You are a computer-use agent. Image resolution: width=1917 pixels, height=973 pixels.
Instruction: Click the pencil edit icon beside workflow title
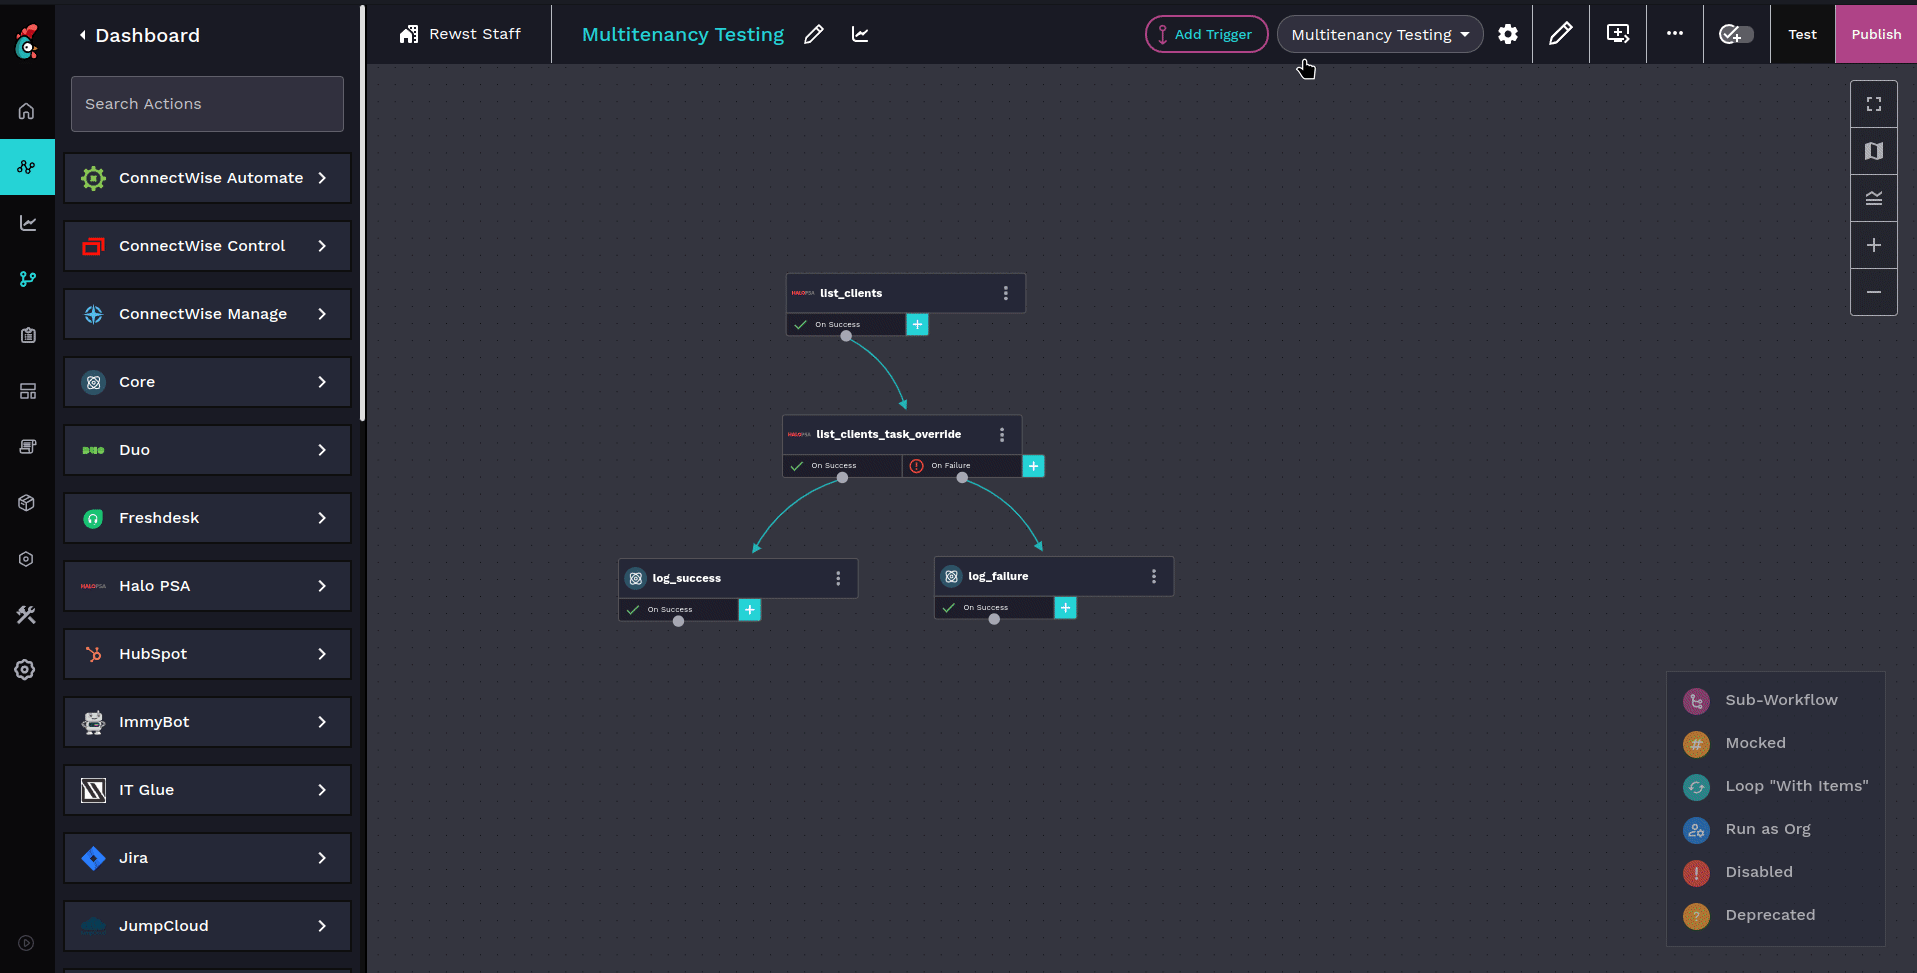814,34
